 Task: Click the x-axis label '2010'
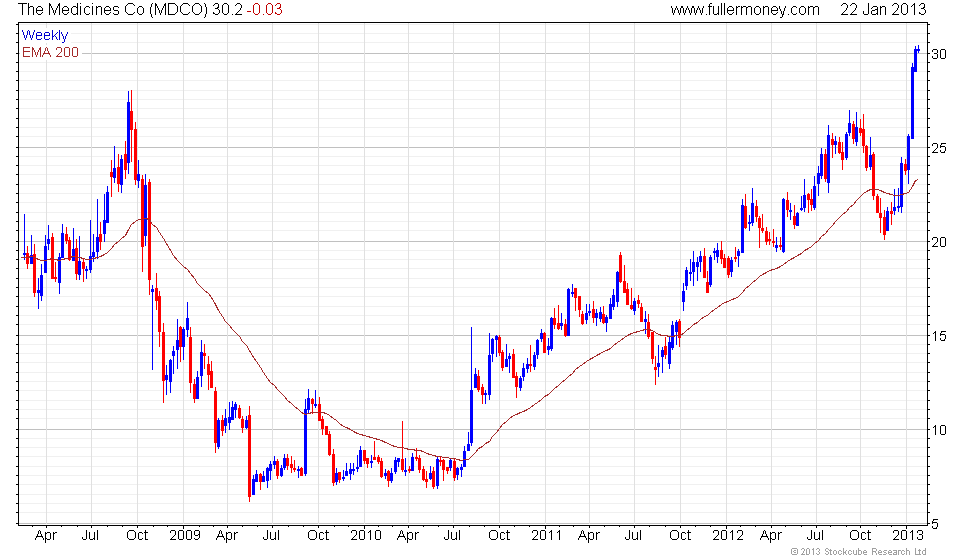(366, 536)
